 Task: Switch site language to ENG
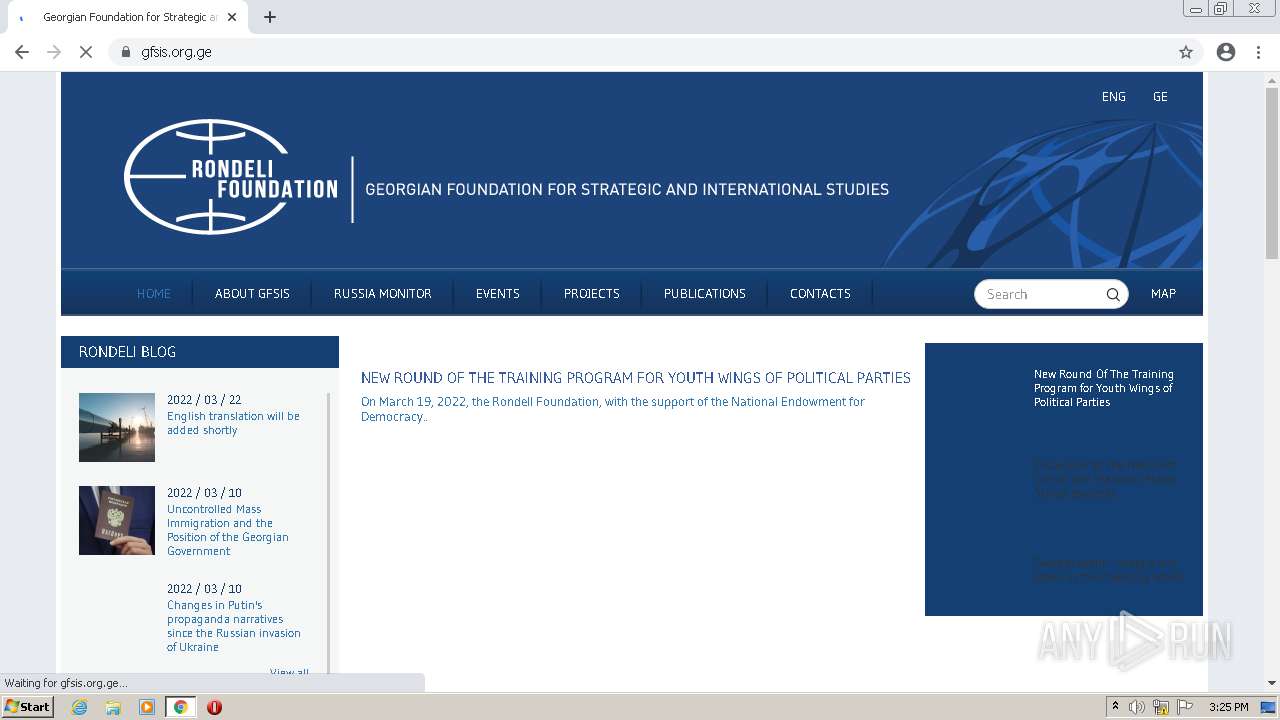pos(1114,97)
